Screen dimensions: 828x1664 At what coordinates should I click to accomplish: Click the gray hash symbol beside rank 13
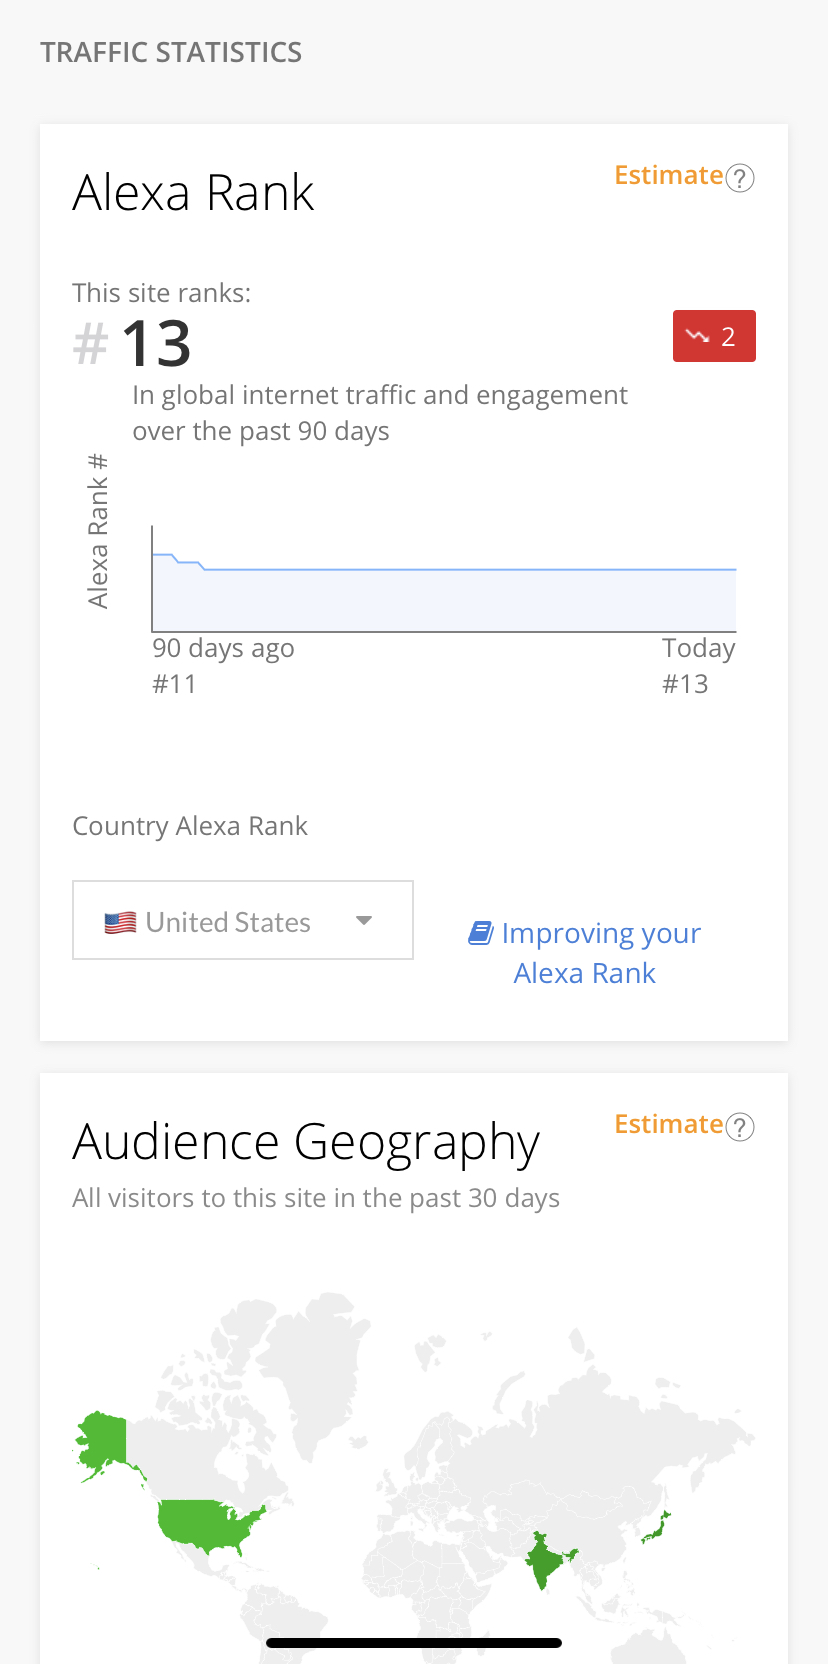pyautogui.click(x=90, y=344)
